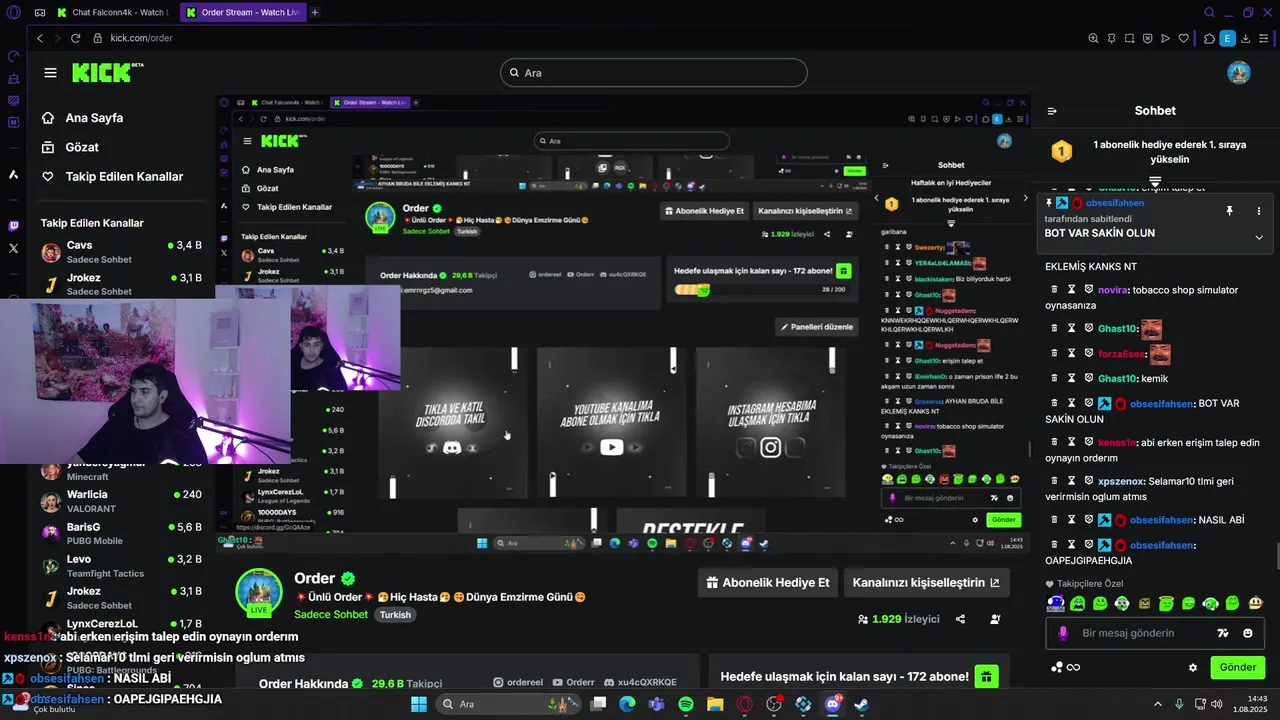The width and height of the screenshot is (1280, 720).
Task: Click the microphone icon in message box
Action: (x=1062, y=633)
